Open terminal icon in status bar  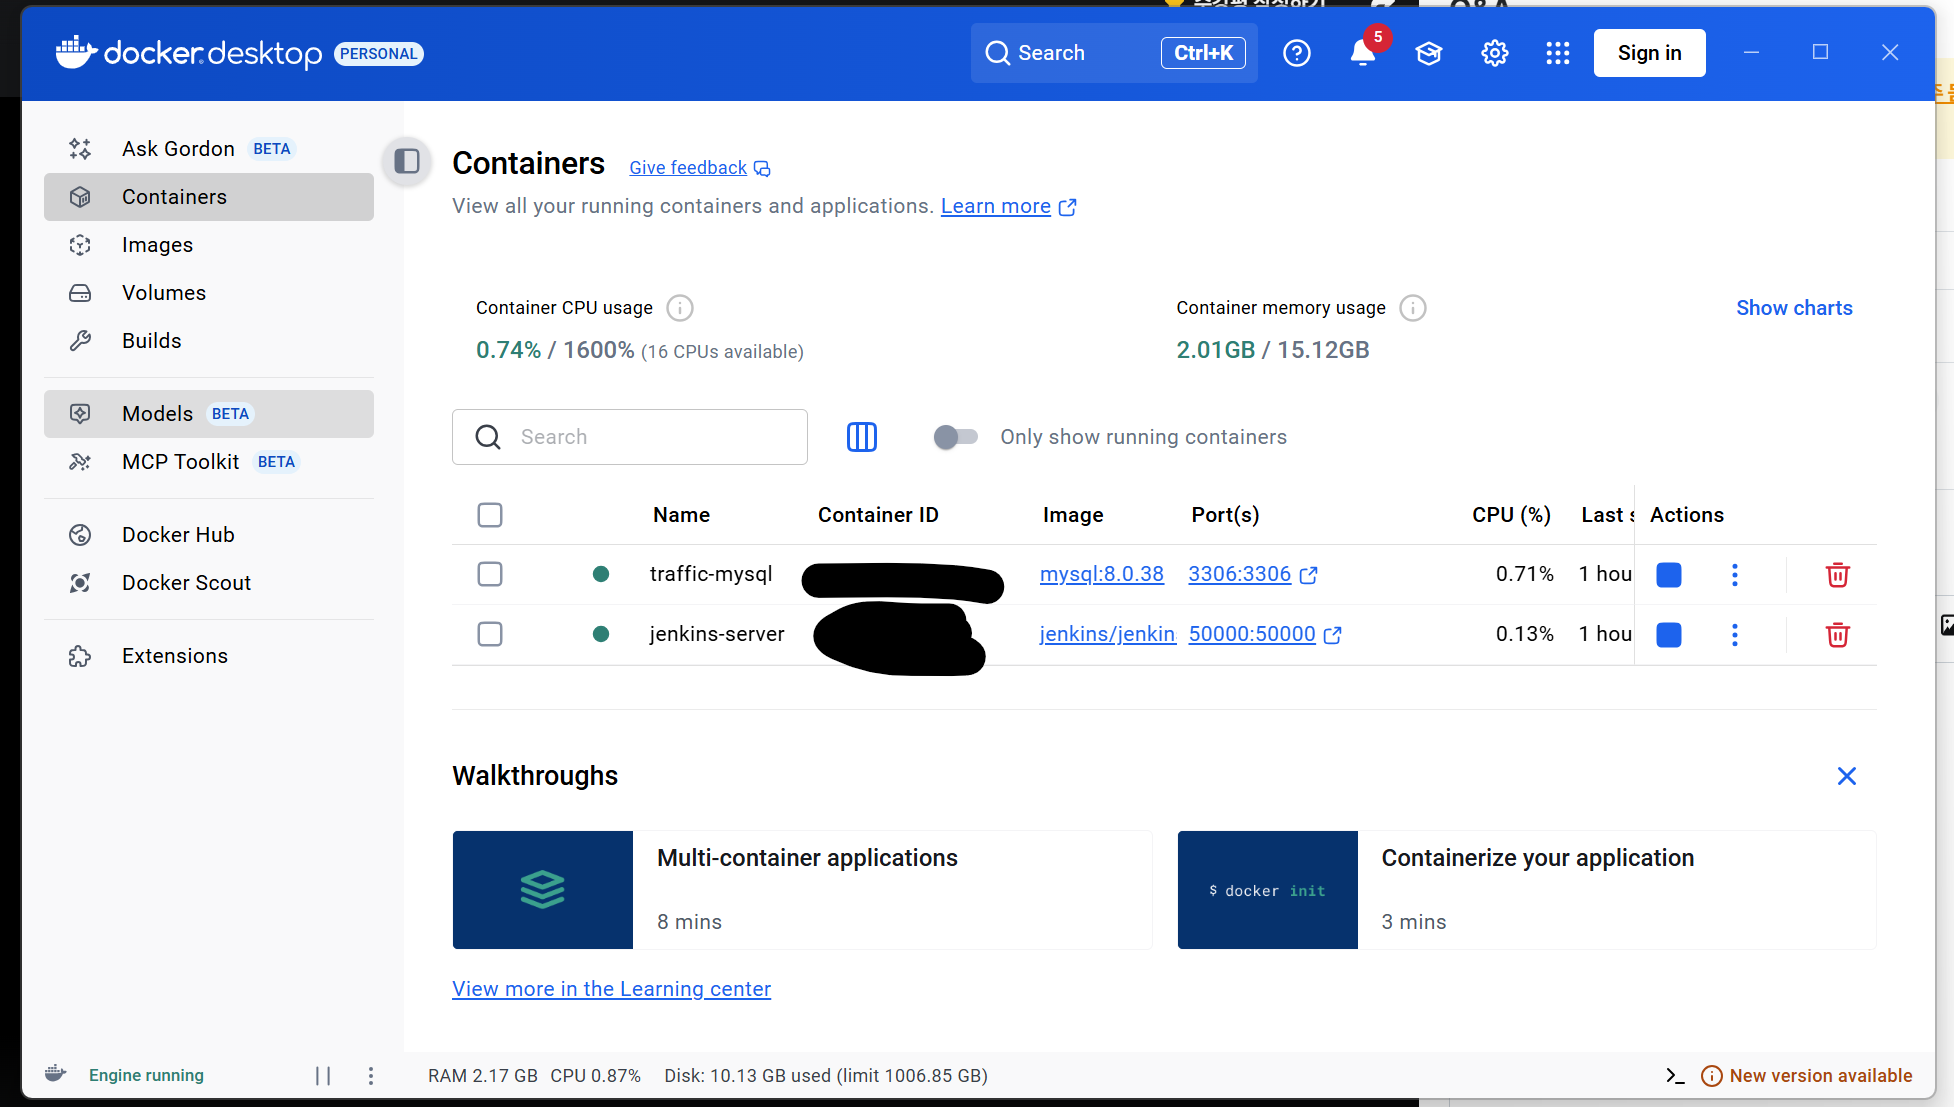click(1675, 1076)
